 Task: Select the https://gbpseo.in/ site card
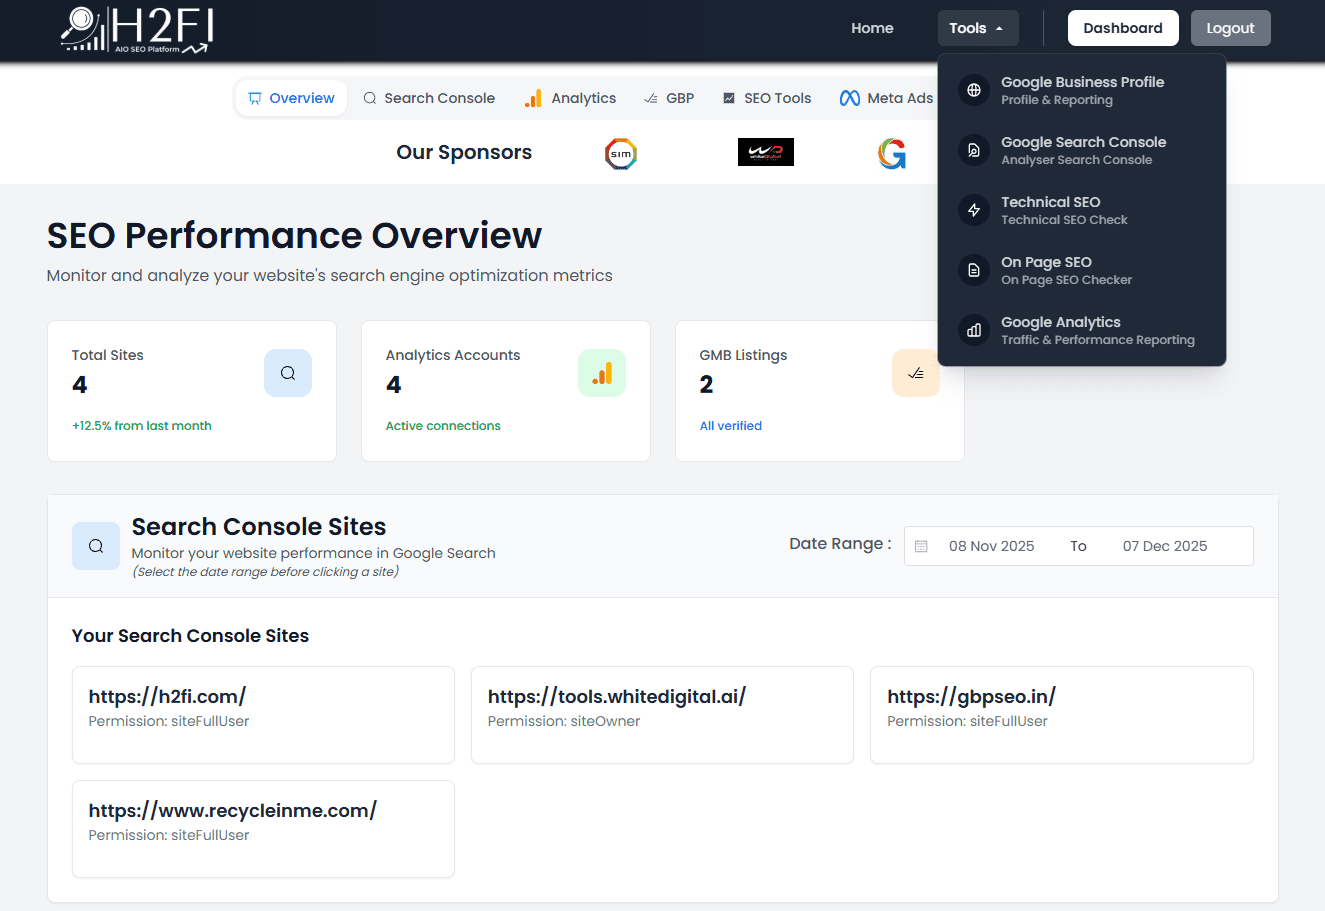pos(1061,714)
